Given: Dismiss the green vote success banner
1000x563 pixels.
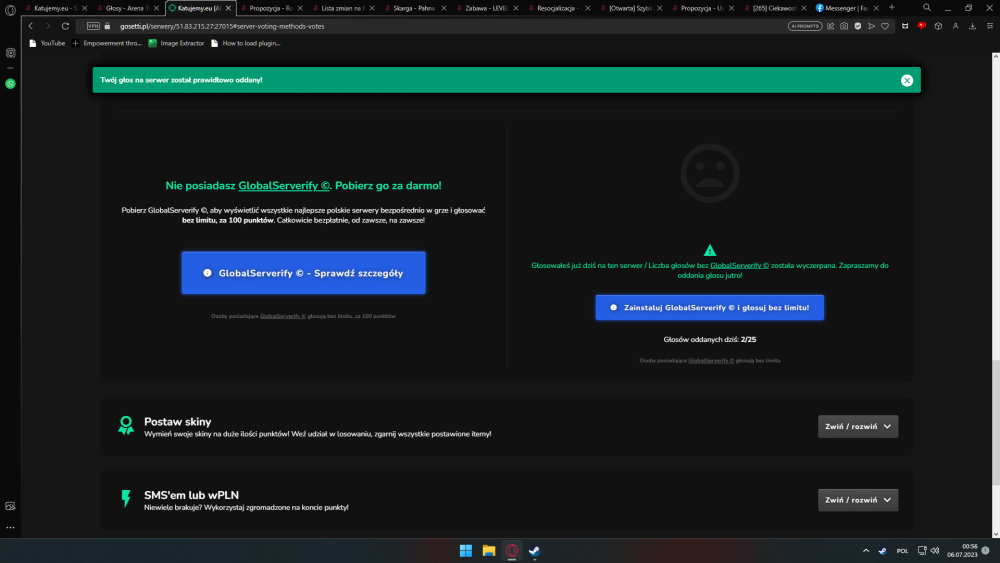Looking at the screenshot, I should [906, 80].
